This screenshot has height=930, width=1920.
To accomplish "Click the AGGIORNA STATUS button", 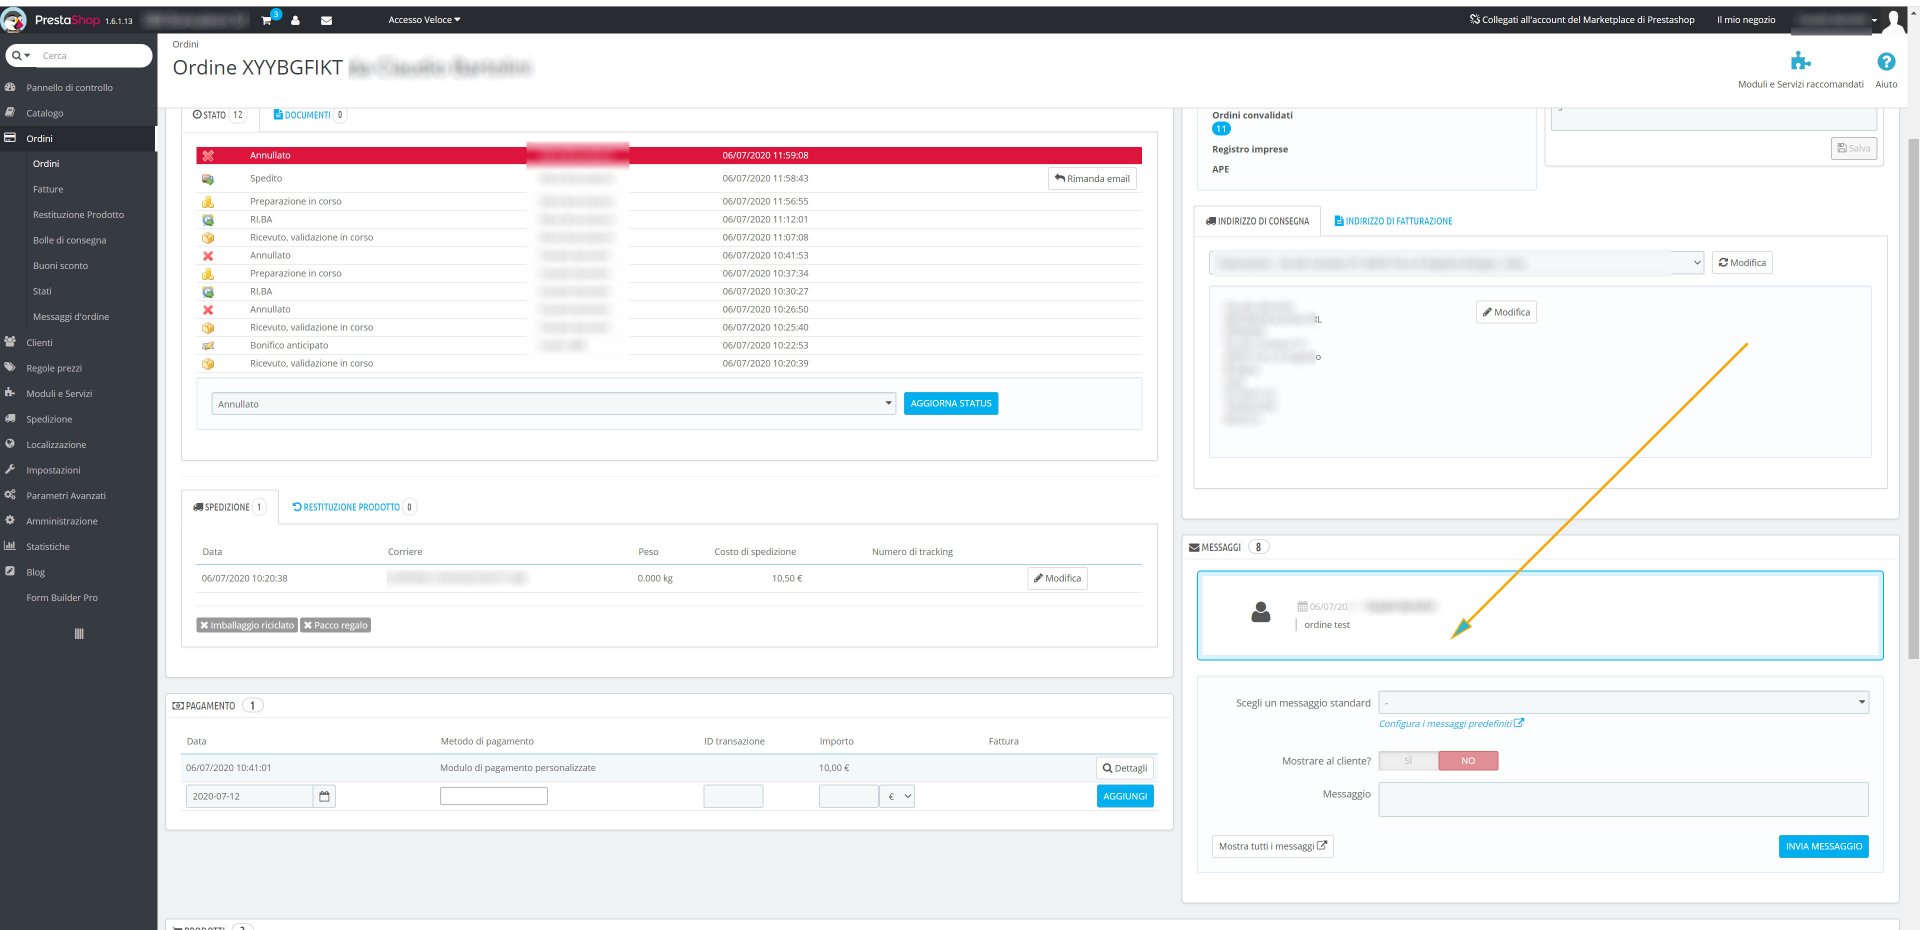I will click(951, 403).
